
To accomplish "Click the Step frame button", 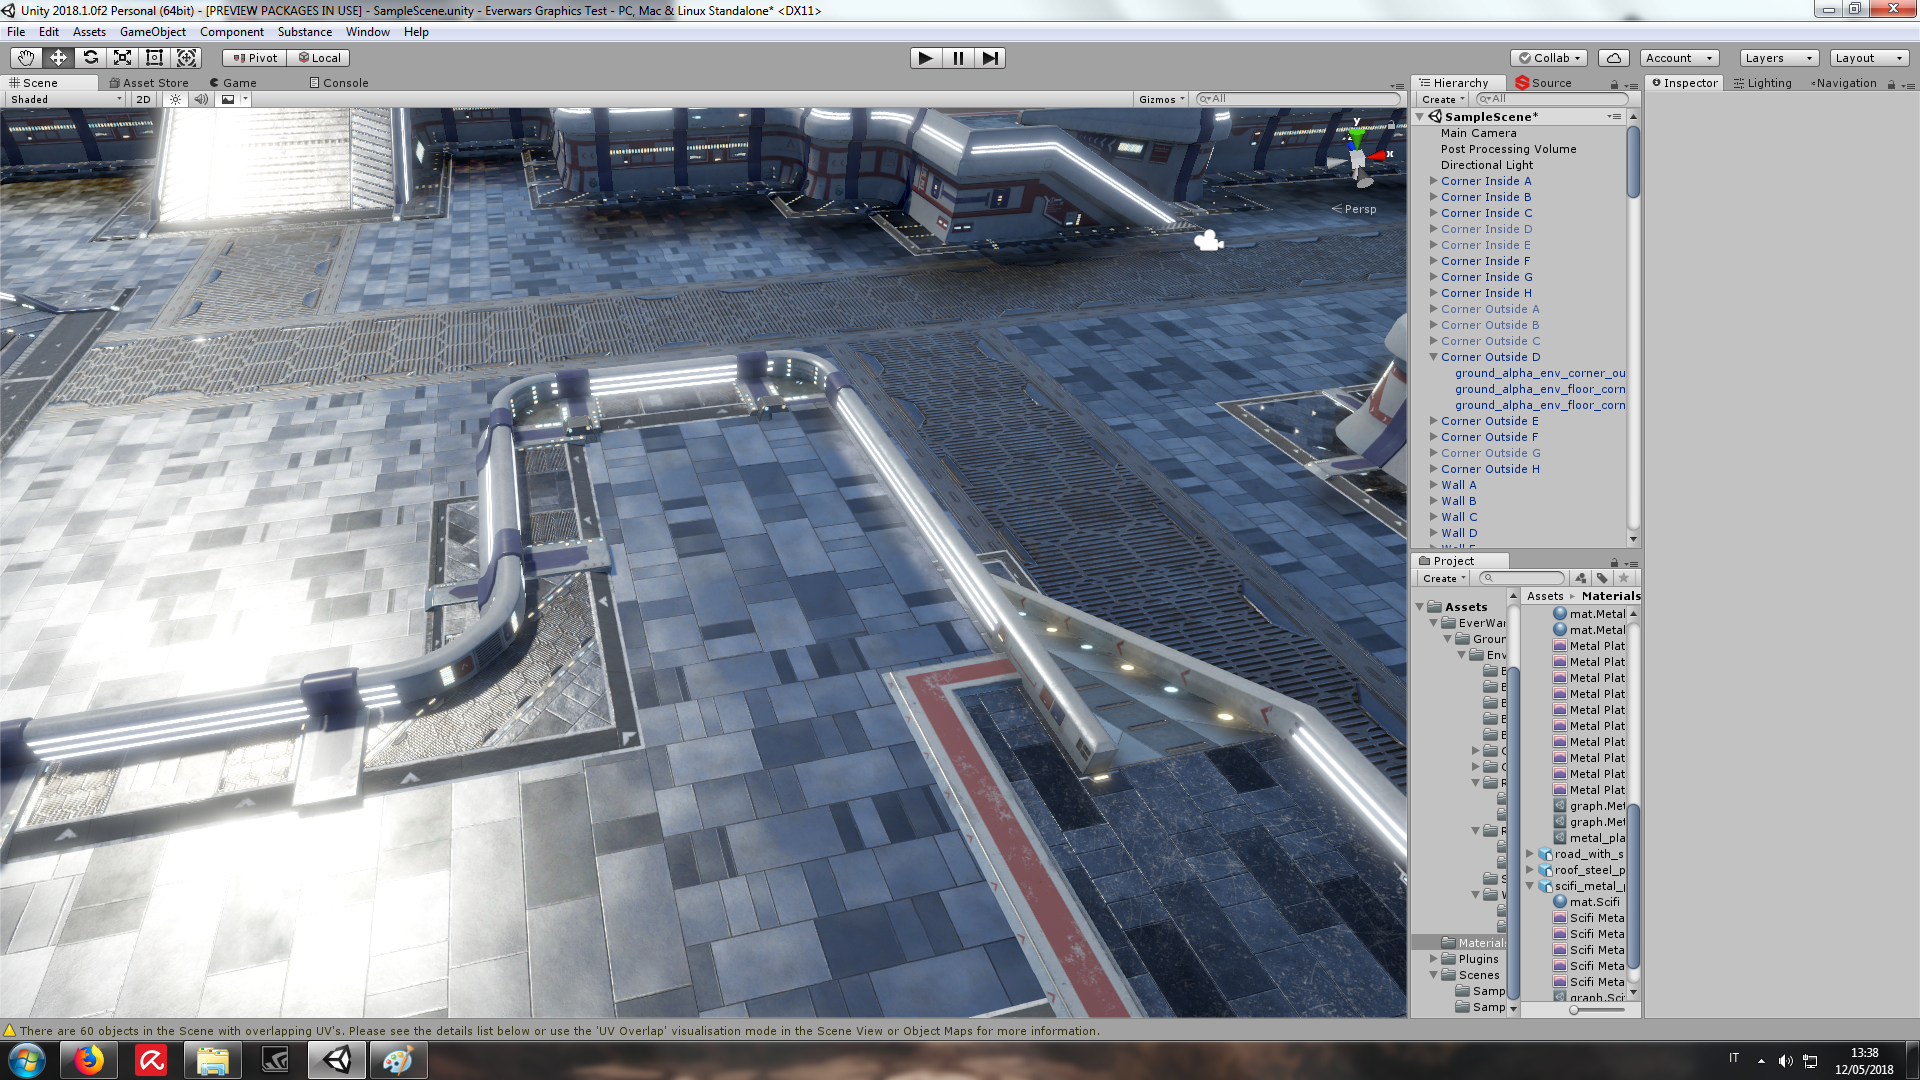I will click(x=990, y=58).
